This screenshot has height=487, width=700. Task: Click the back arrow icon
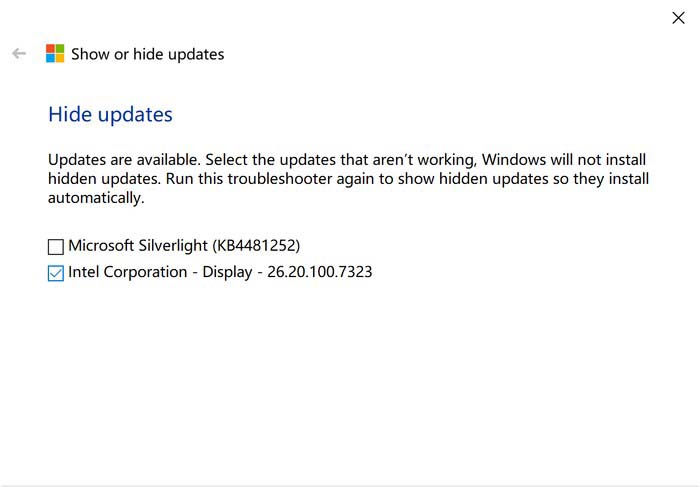(19, 54)
